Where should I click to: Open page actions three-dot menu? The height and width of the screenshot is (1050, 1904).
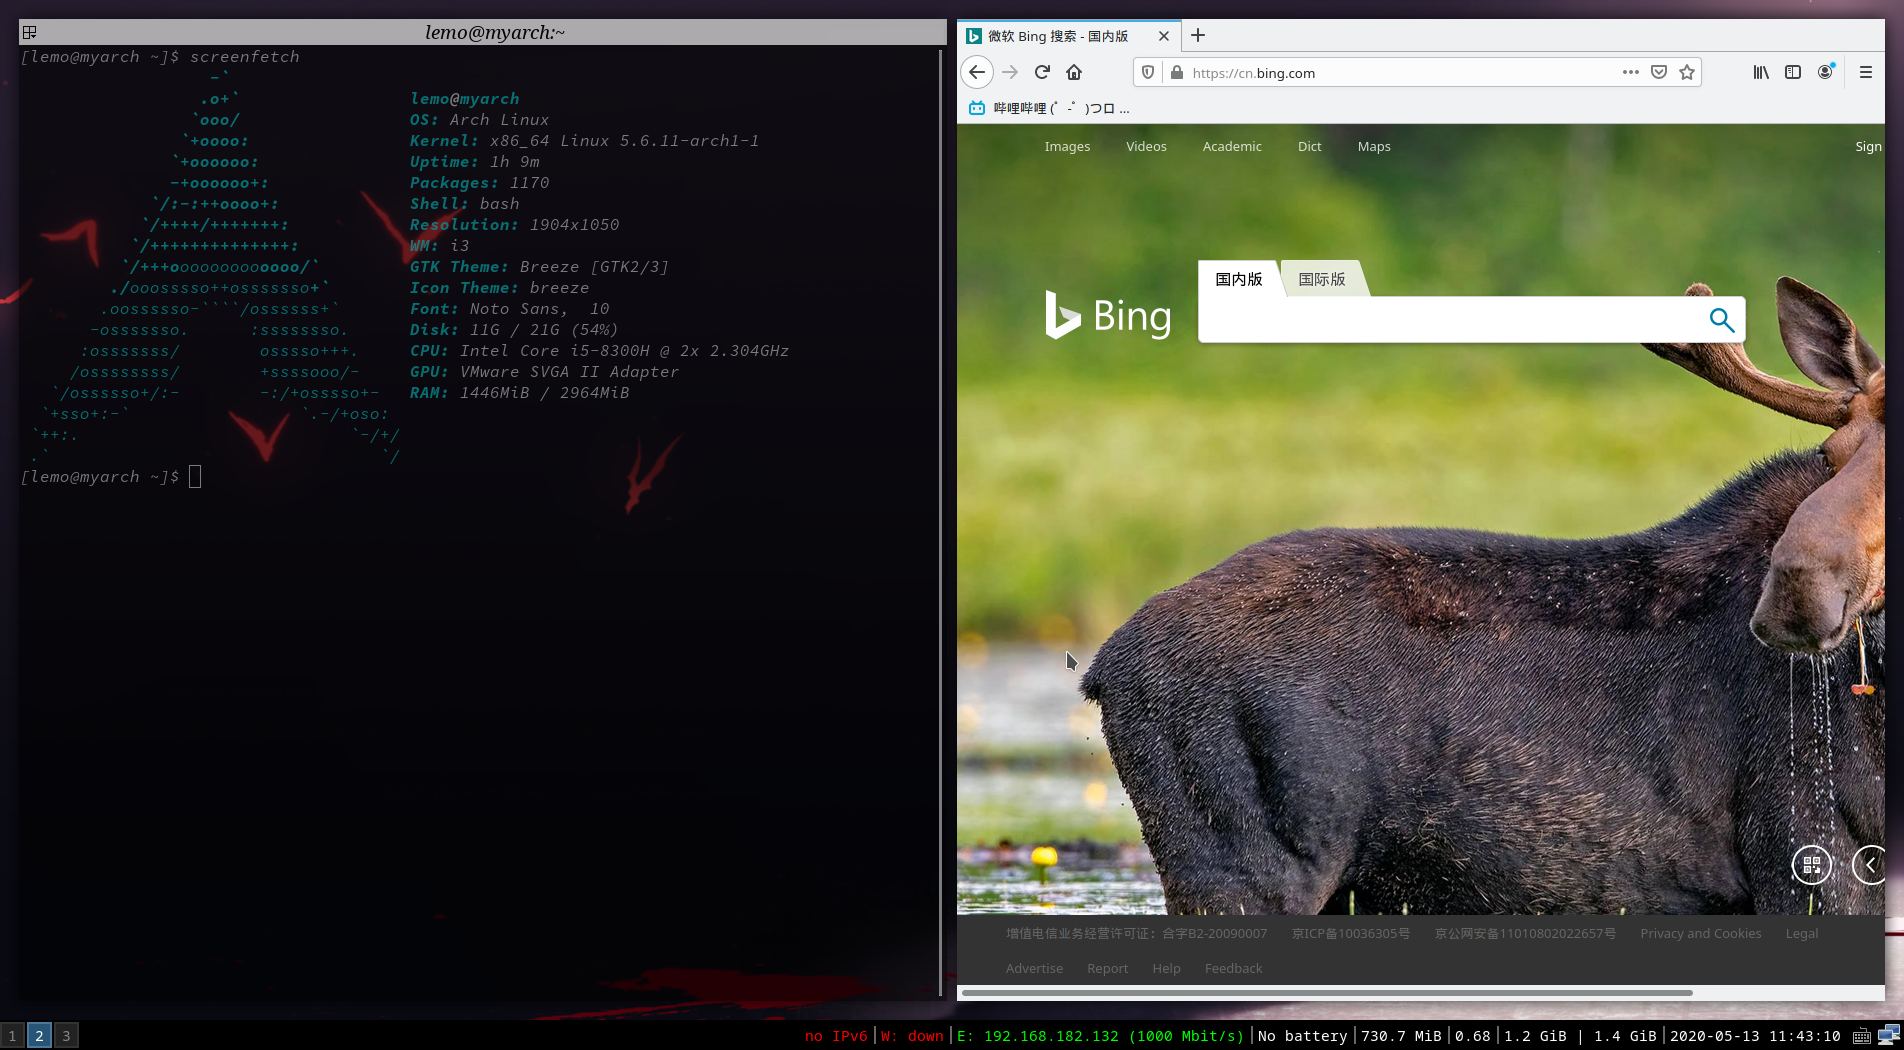(1630, 72)
